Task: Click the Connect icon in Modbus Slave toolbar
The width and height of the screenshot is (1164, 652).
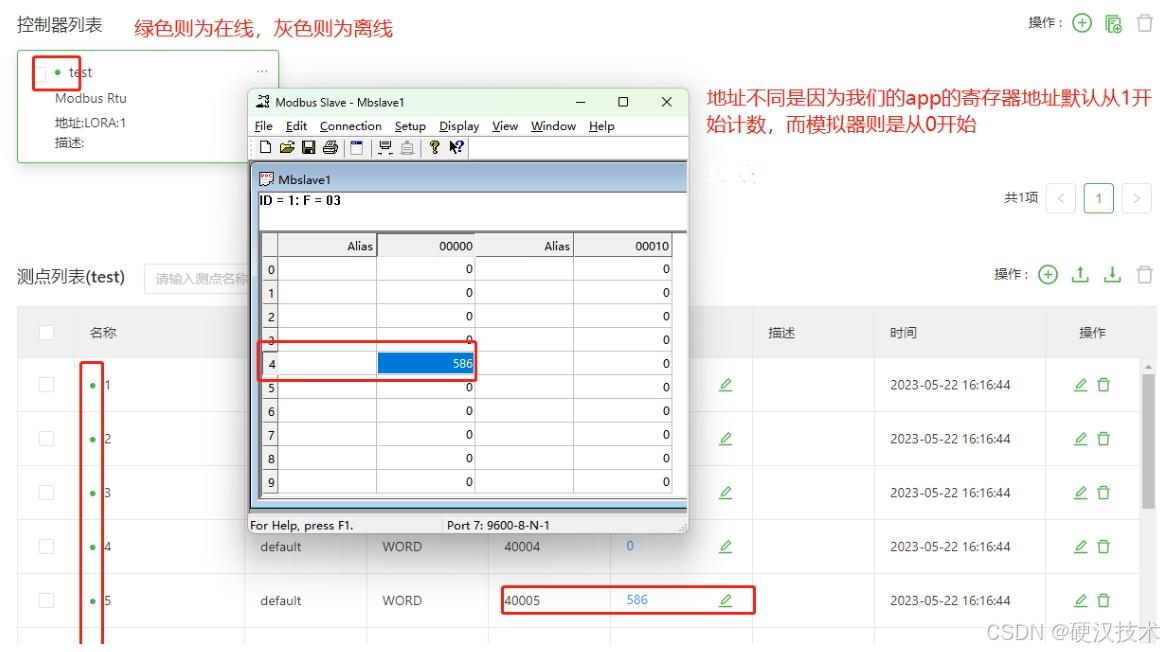Action: pyautogui.click(x=385, y=148)
